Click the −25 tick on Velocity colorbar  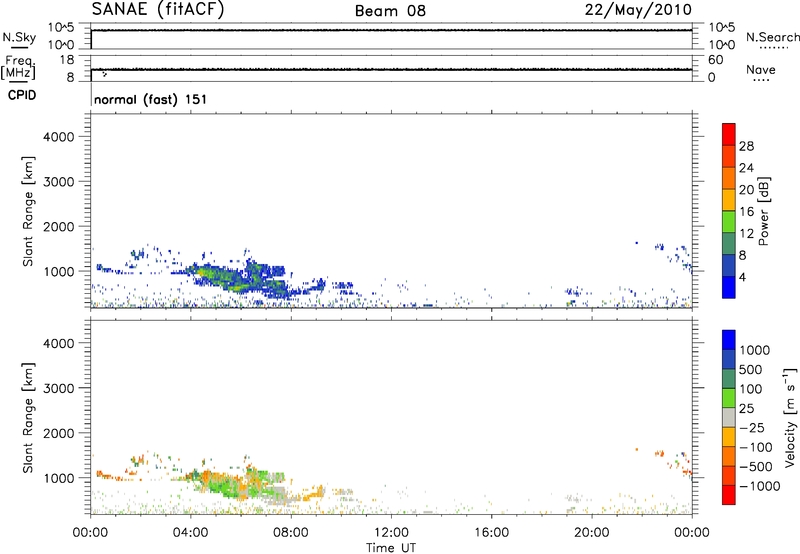point(752,428)
